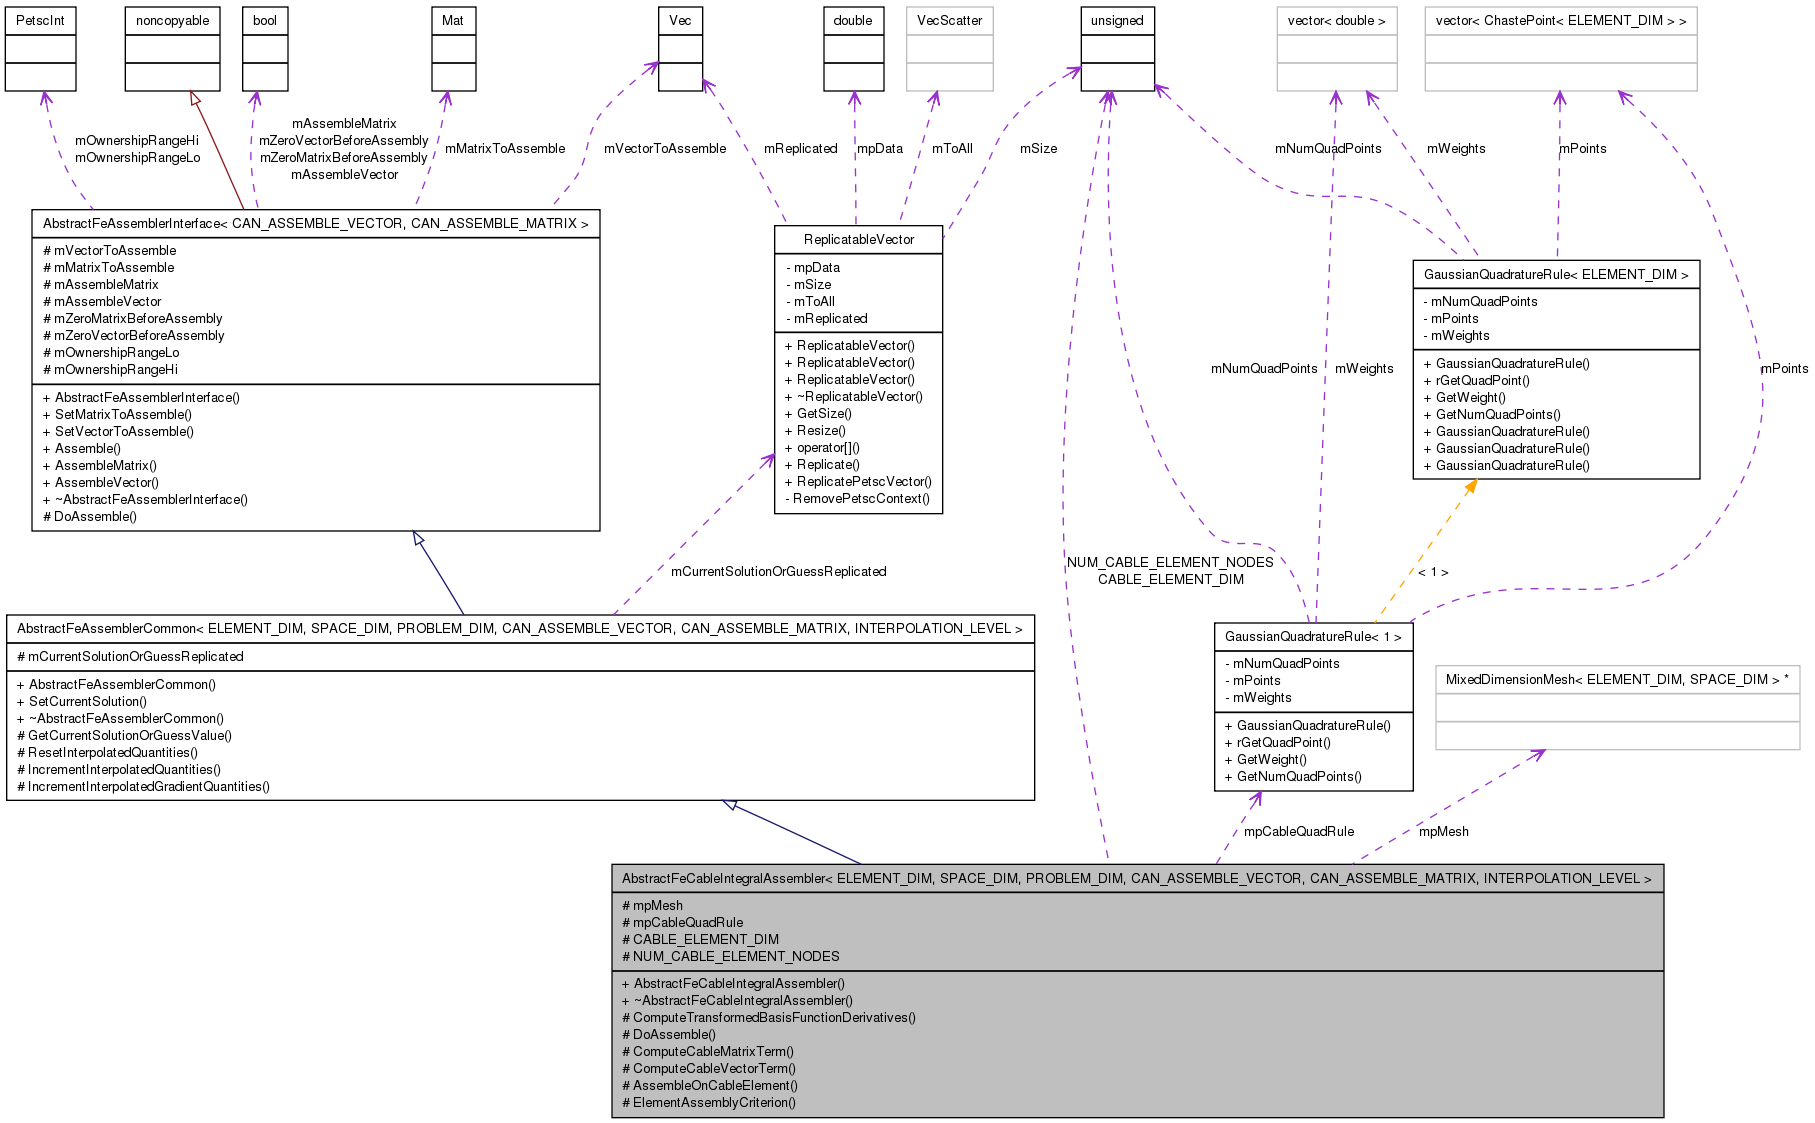Click - mWeights attribute in GaussianQuadratureRule< ELEMENT_DIM >
1815x1123 pixels.
coord(1457,336)
